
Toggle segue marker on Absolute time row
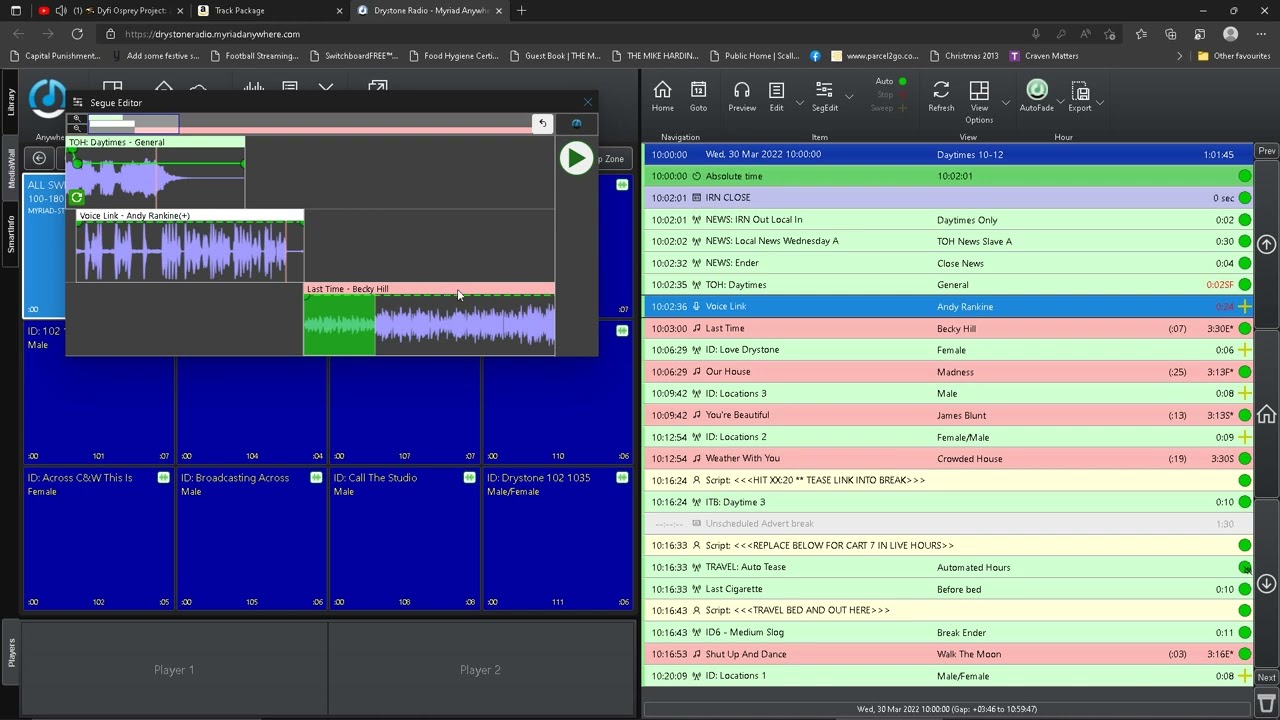pyautogui.click(x=1244, y=176)
